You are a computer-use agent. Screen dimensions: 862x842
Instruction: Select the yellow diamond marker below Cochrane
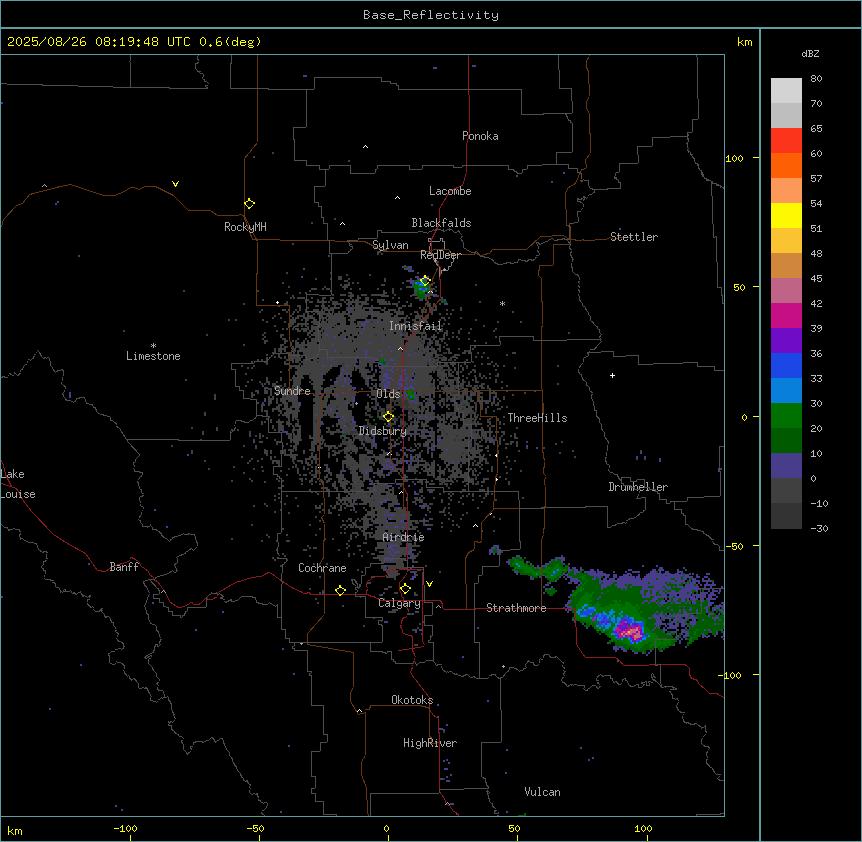340,590
